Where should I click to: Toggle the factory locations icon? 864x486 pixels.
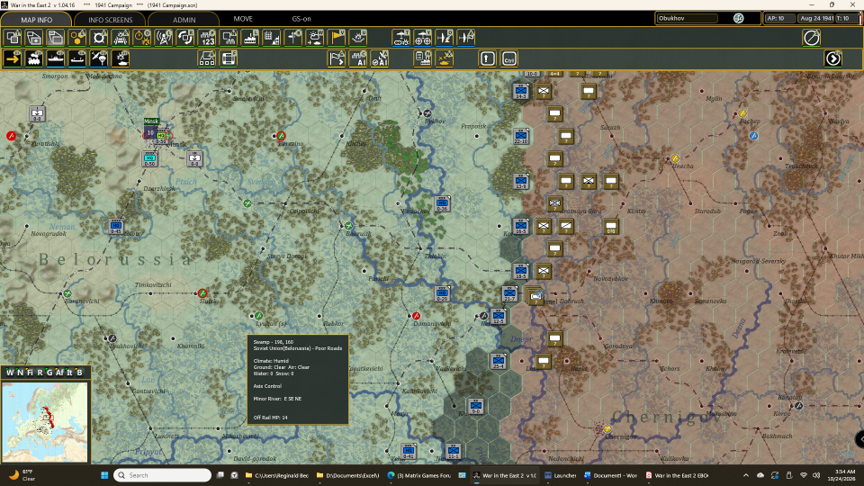[250, 37]
